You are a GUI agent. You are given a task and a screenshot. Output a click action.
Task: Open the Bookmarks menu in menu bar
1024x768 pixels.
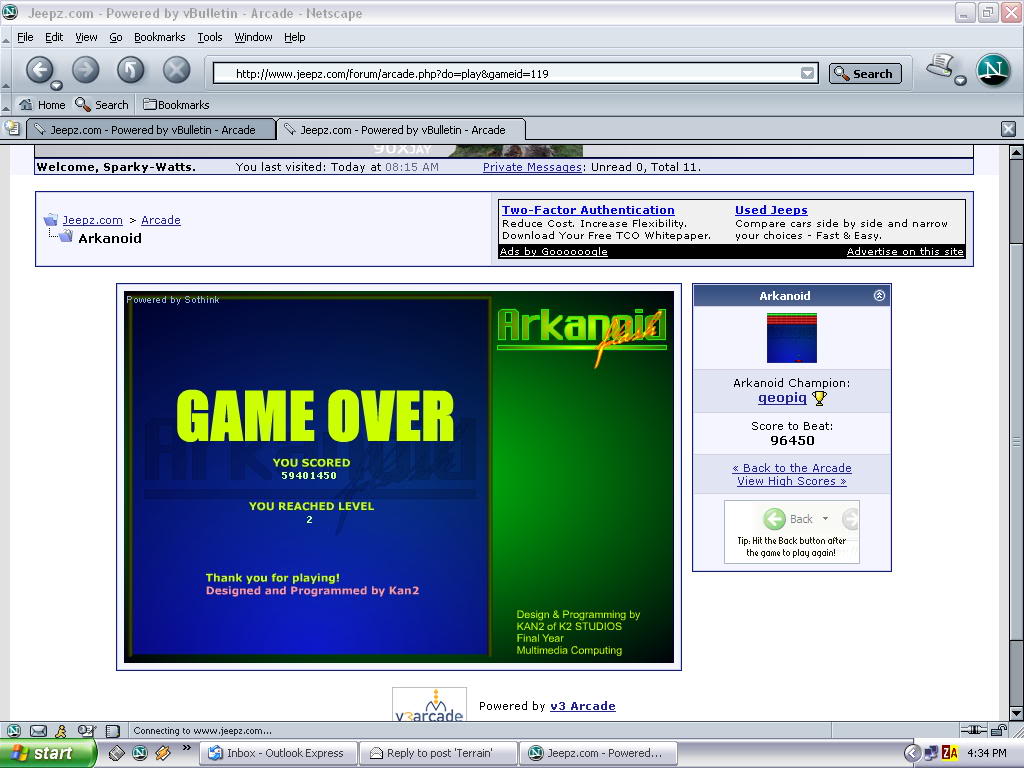click(x=159, y=37)
